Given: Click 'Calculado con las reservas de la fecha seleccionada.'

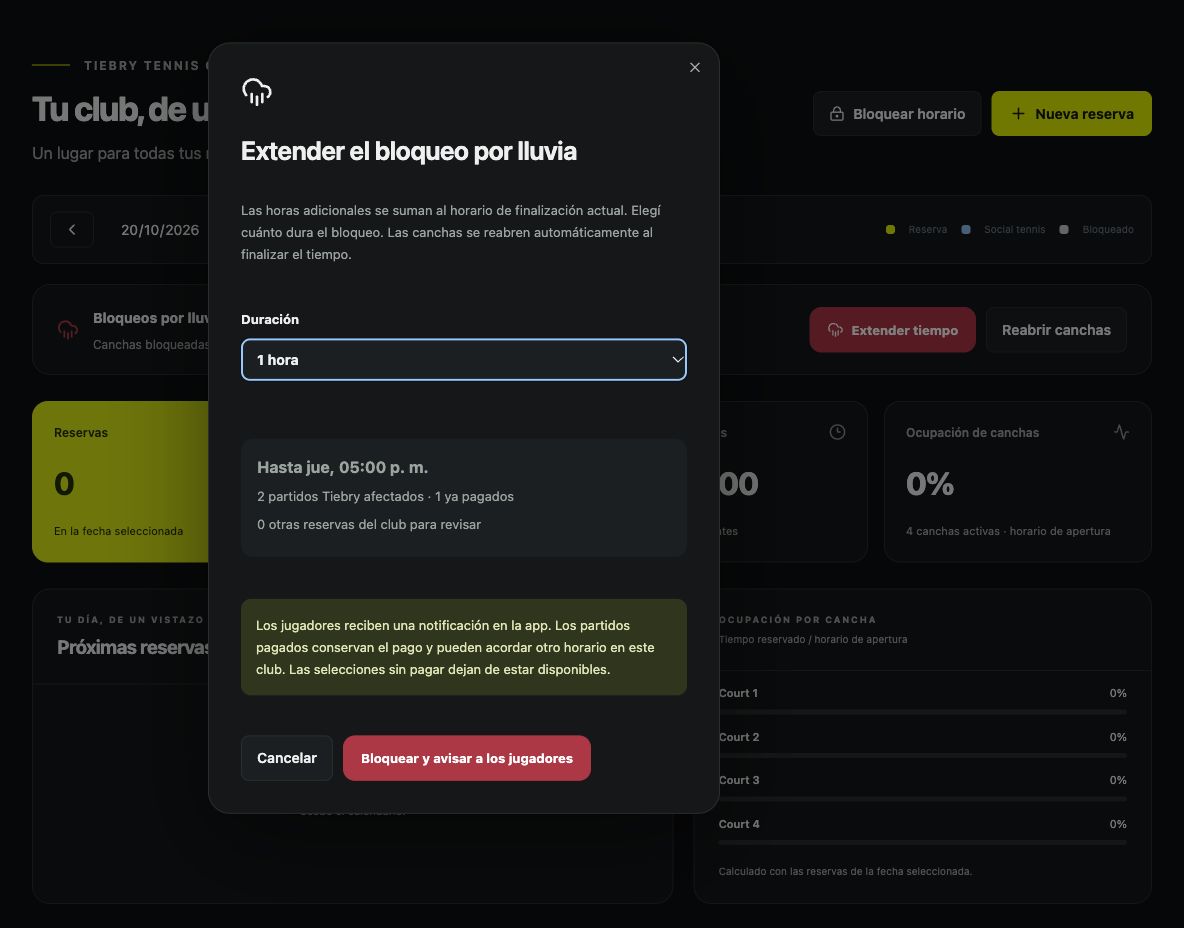Looking at the screenshot, I should click(845, 871).
